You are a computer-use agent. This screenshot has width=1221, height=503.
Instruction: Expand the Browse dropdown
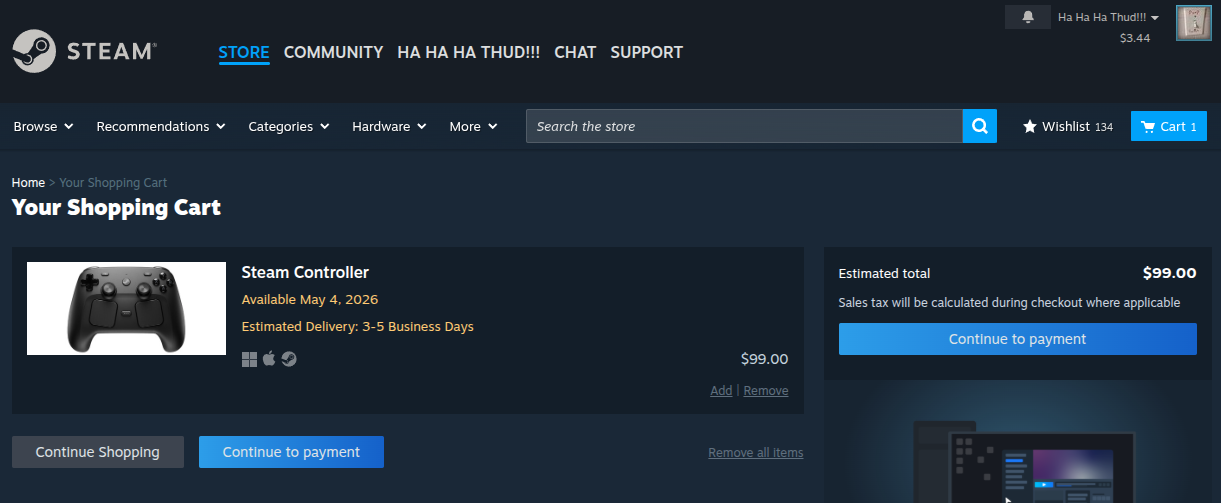[43, 127]
